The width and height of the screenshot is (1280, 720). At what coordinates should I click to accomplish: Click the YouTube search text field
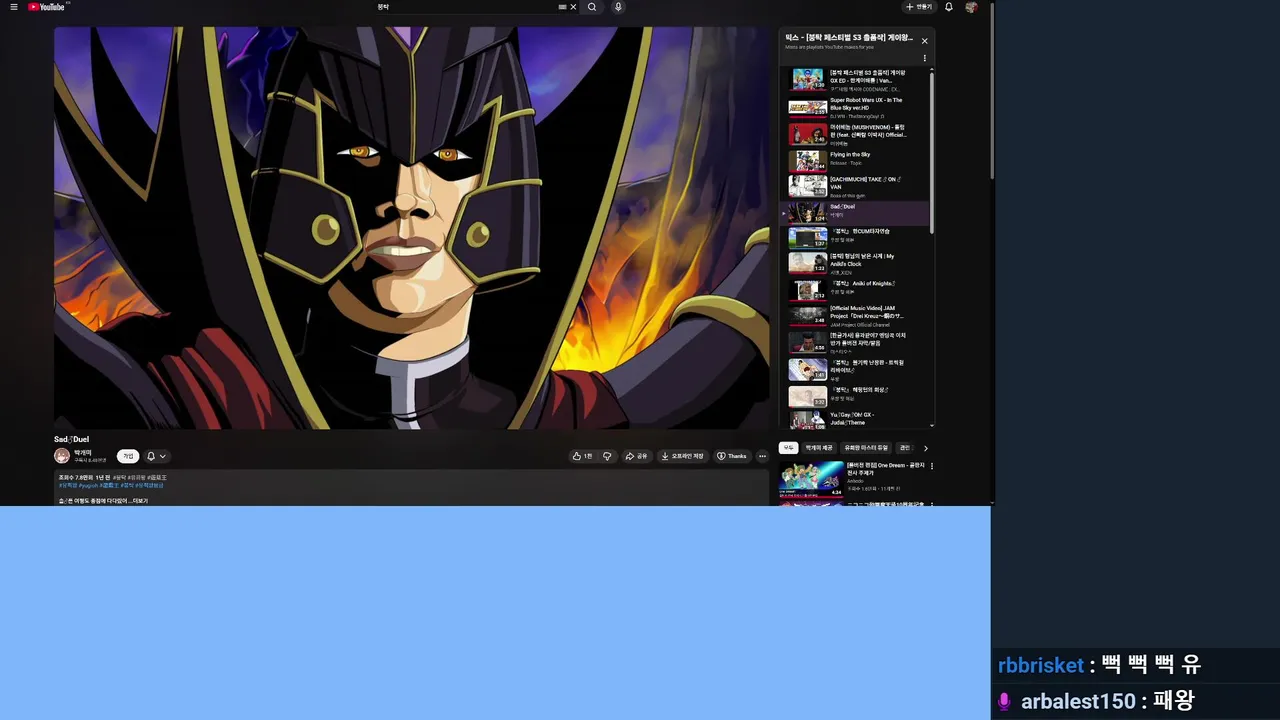click(x=465, y=7)
